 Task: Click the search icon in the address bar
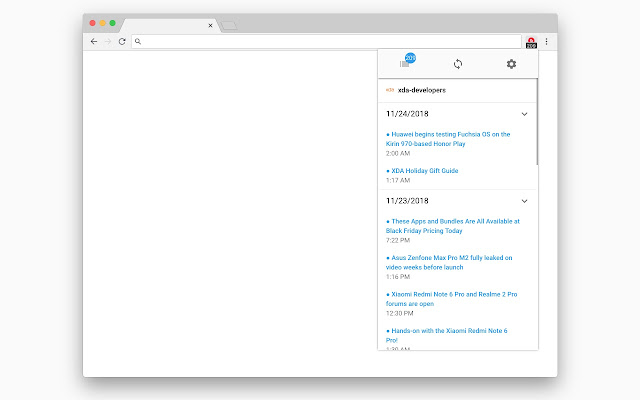pos(138,41)
